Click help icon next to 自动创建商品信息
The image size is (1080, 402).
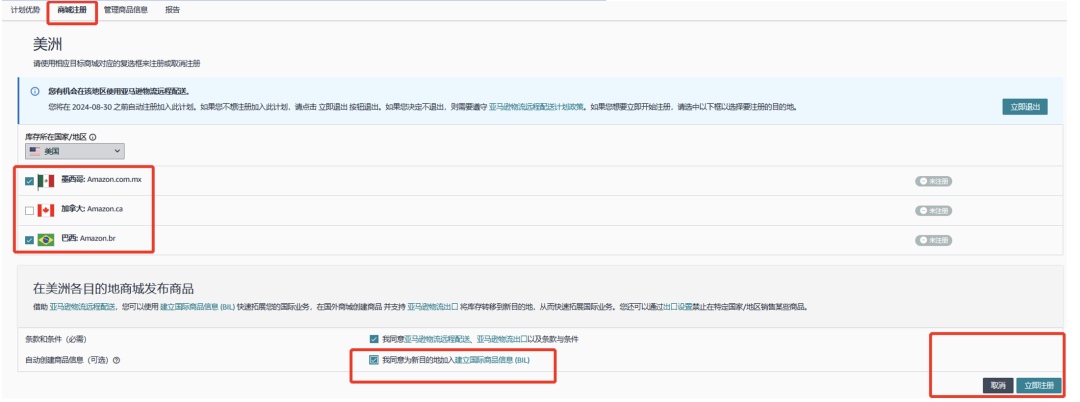coord(116,360)
